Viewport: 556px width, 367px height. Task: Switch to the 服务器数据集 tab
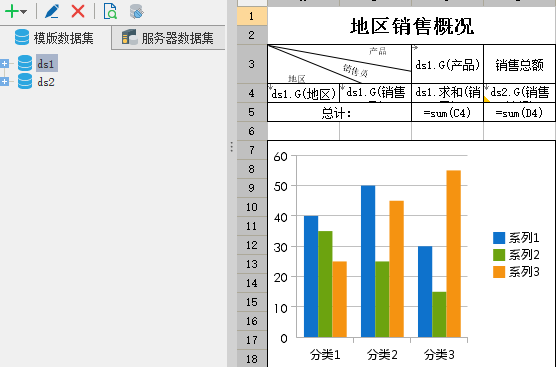(x=168, y=38)
